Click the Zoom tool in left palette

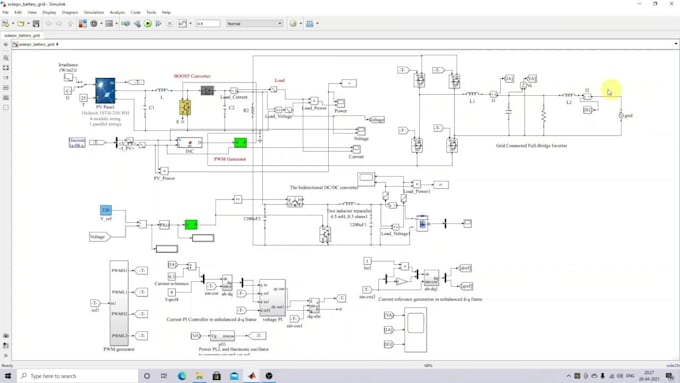click(6, 58)
